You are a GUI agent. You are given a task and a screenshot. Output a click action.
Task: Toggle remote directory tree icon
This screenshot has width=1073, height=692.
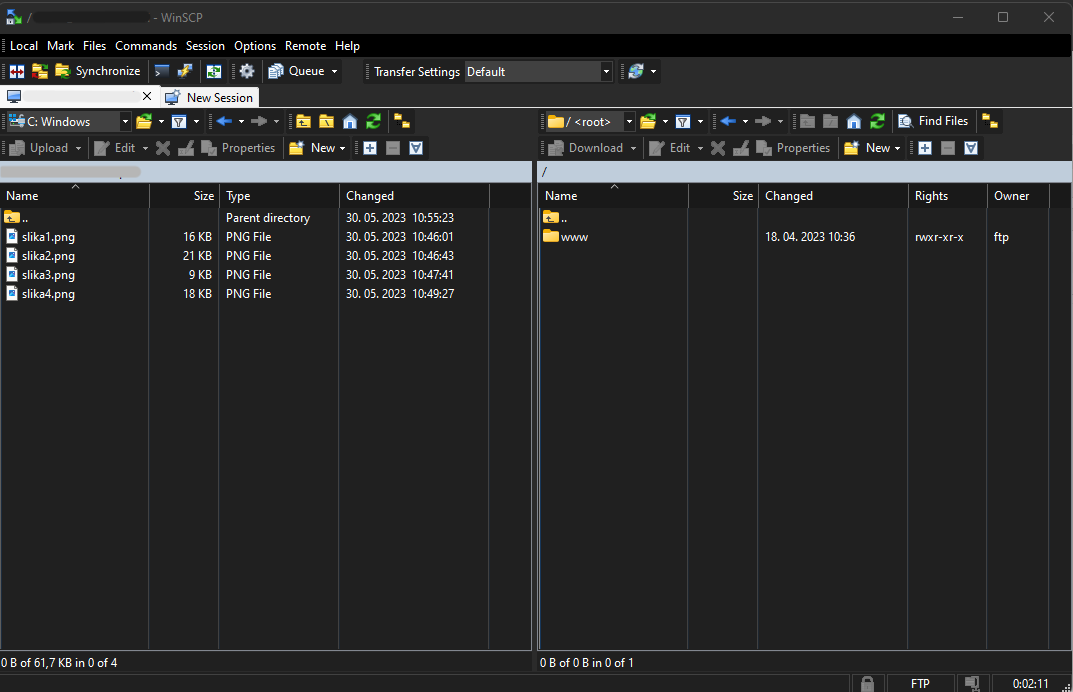point(990,122)
